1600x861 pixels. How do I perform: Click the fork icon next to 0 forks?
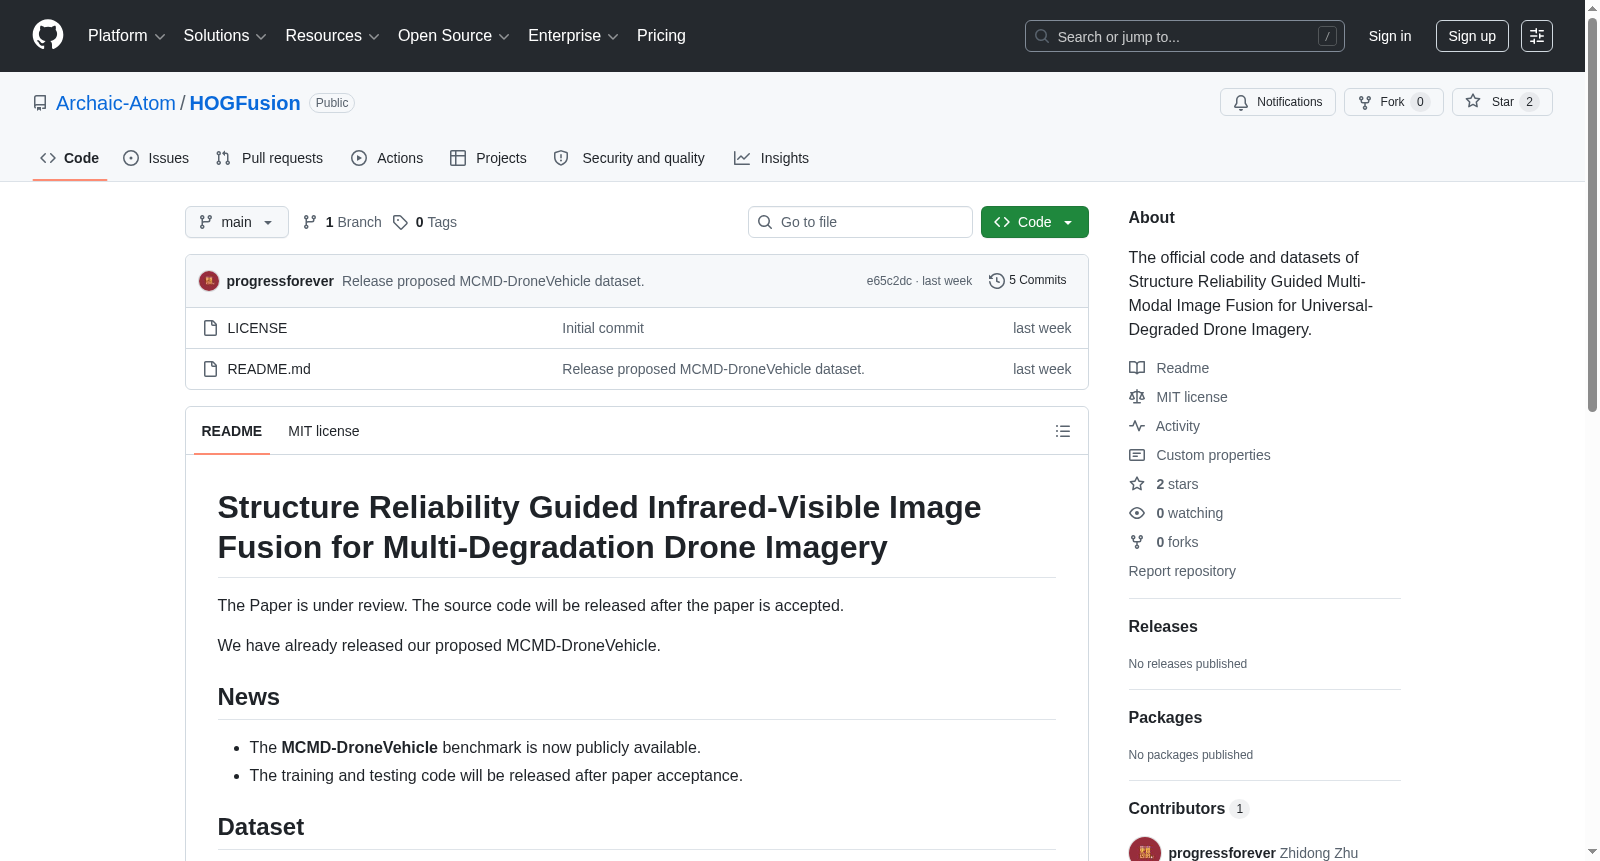pos(1137,542)
